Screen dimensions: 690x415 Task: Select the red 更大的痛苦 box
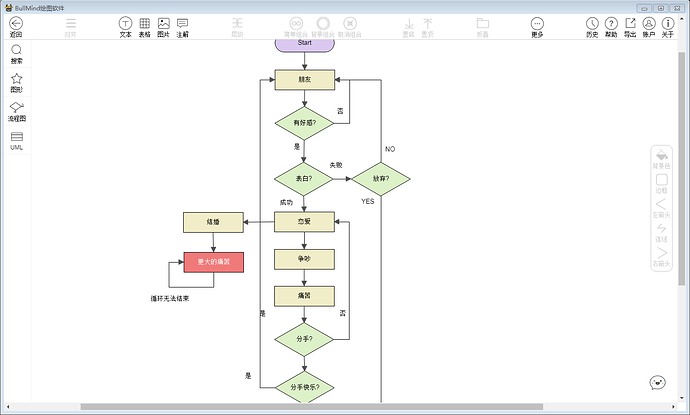tap(213, 262)
